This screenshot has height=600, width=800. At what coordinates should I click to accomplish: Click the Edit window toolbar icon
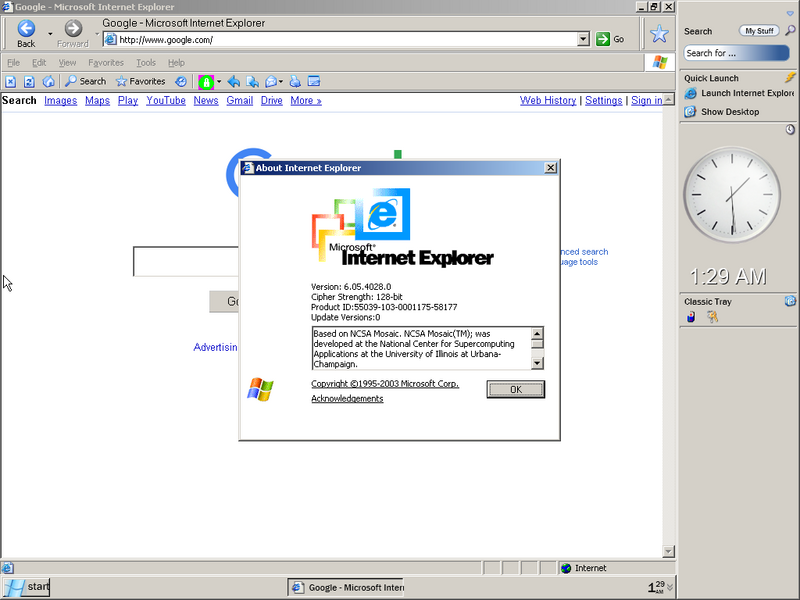coord(314,82)
